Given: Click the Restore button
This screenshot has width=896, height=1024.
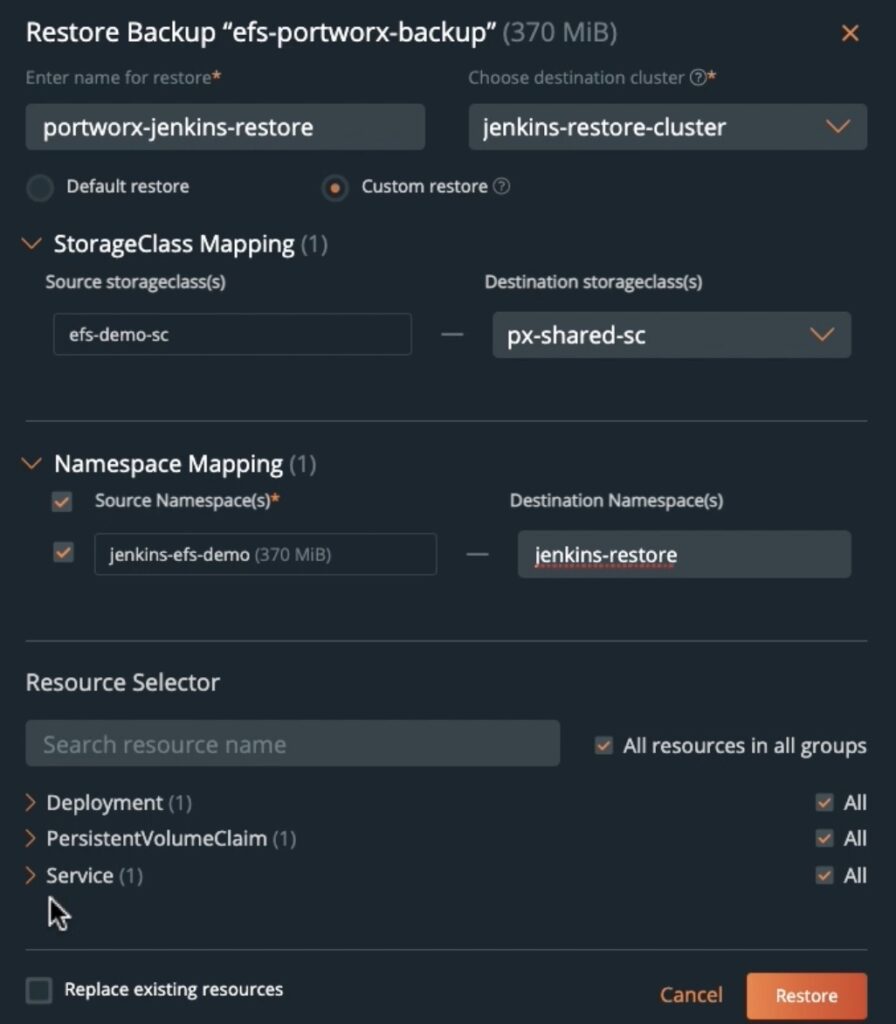Looking at the screenshot, I should pos(806,995).
